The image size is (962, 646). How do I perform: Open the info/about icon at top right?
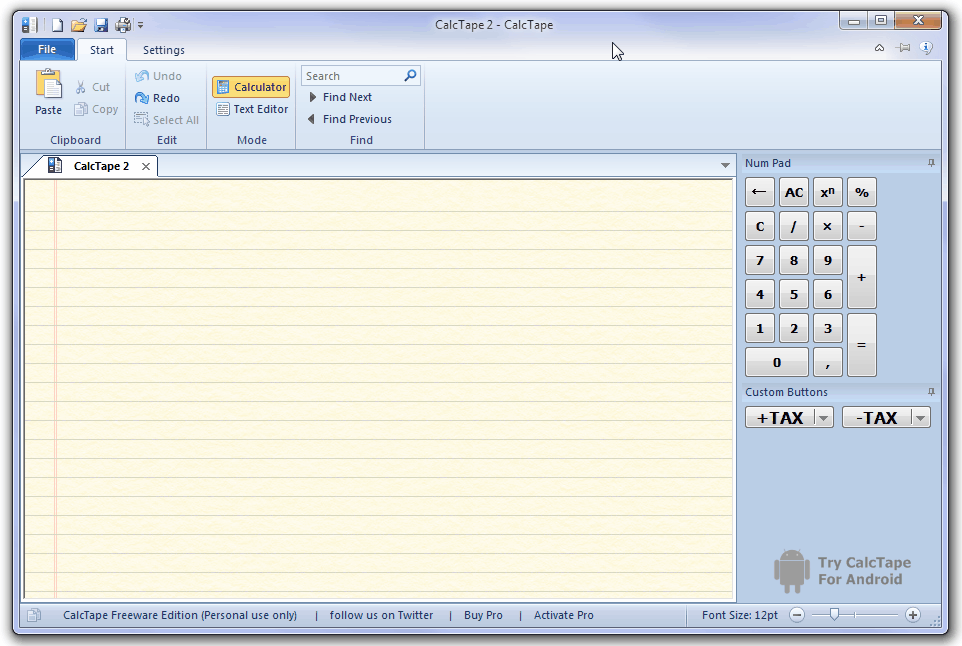coord(926,48)
